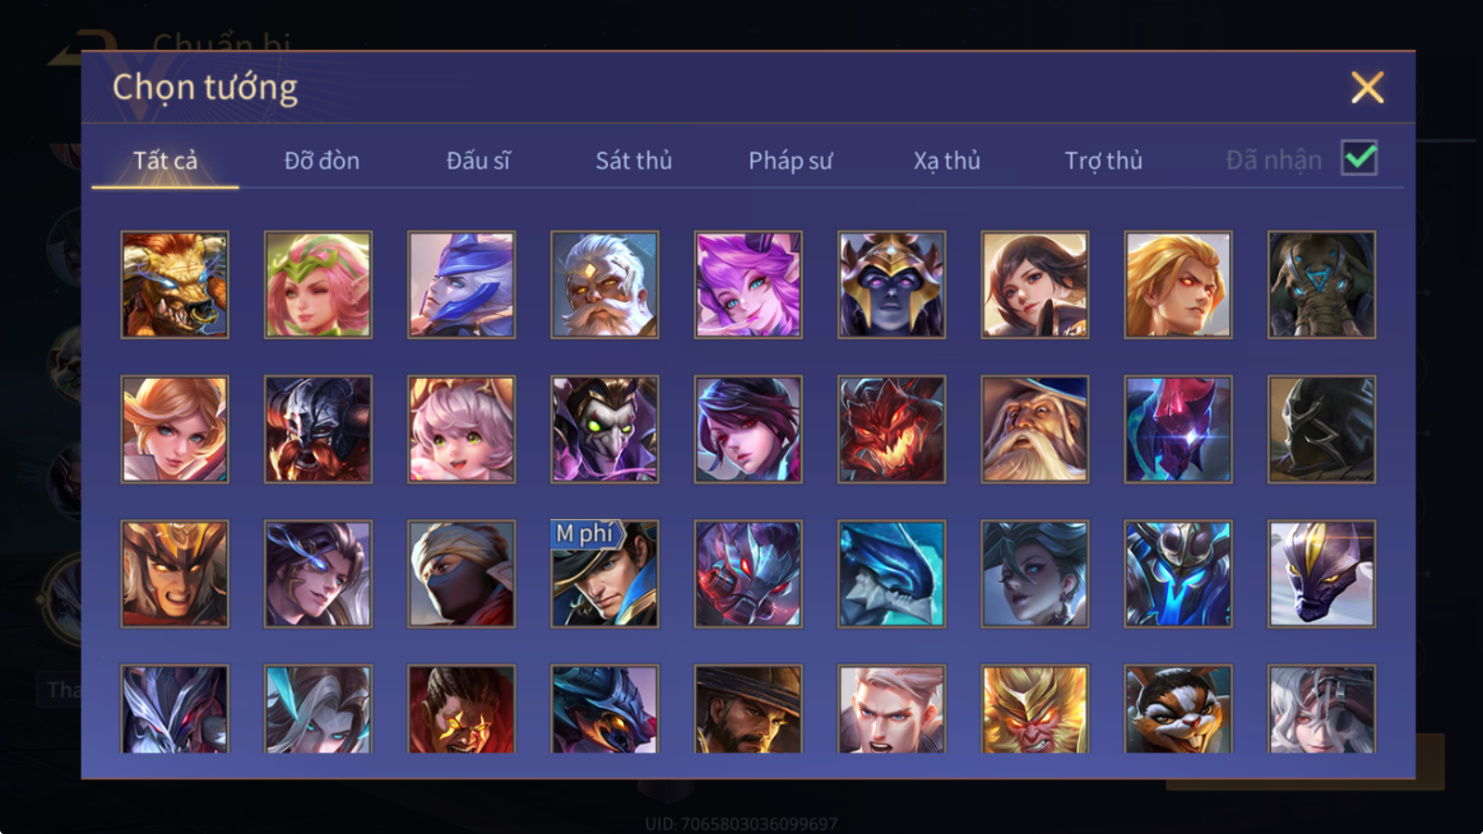Toggle the 'Đã nhận' checkbox
The height and width of the screenshot is (834, 1483).
point(1359,158)
